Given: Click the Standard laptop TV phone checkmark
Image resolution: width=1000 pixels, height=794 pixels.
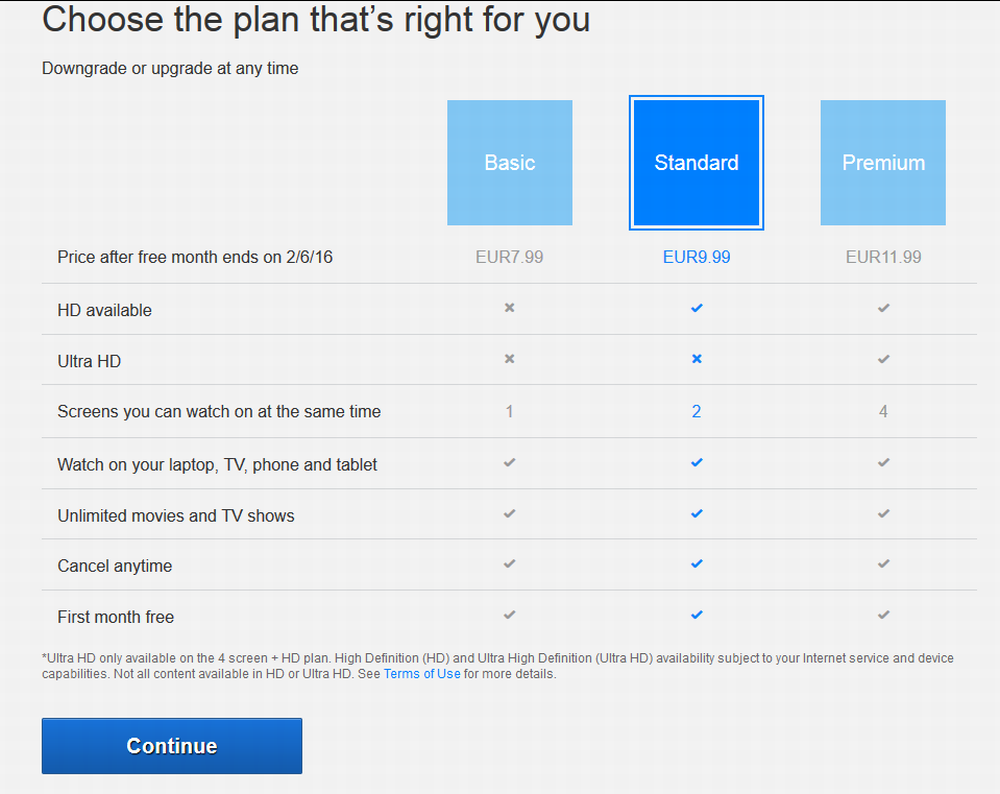Looking at the screenshot, I should pyautogui.click(x=696, y=462).
